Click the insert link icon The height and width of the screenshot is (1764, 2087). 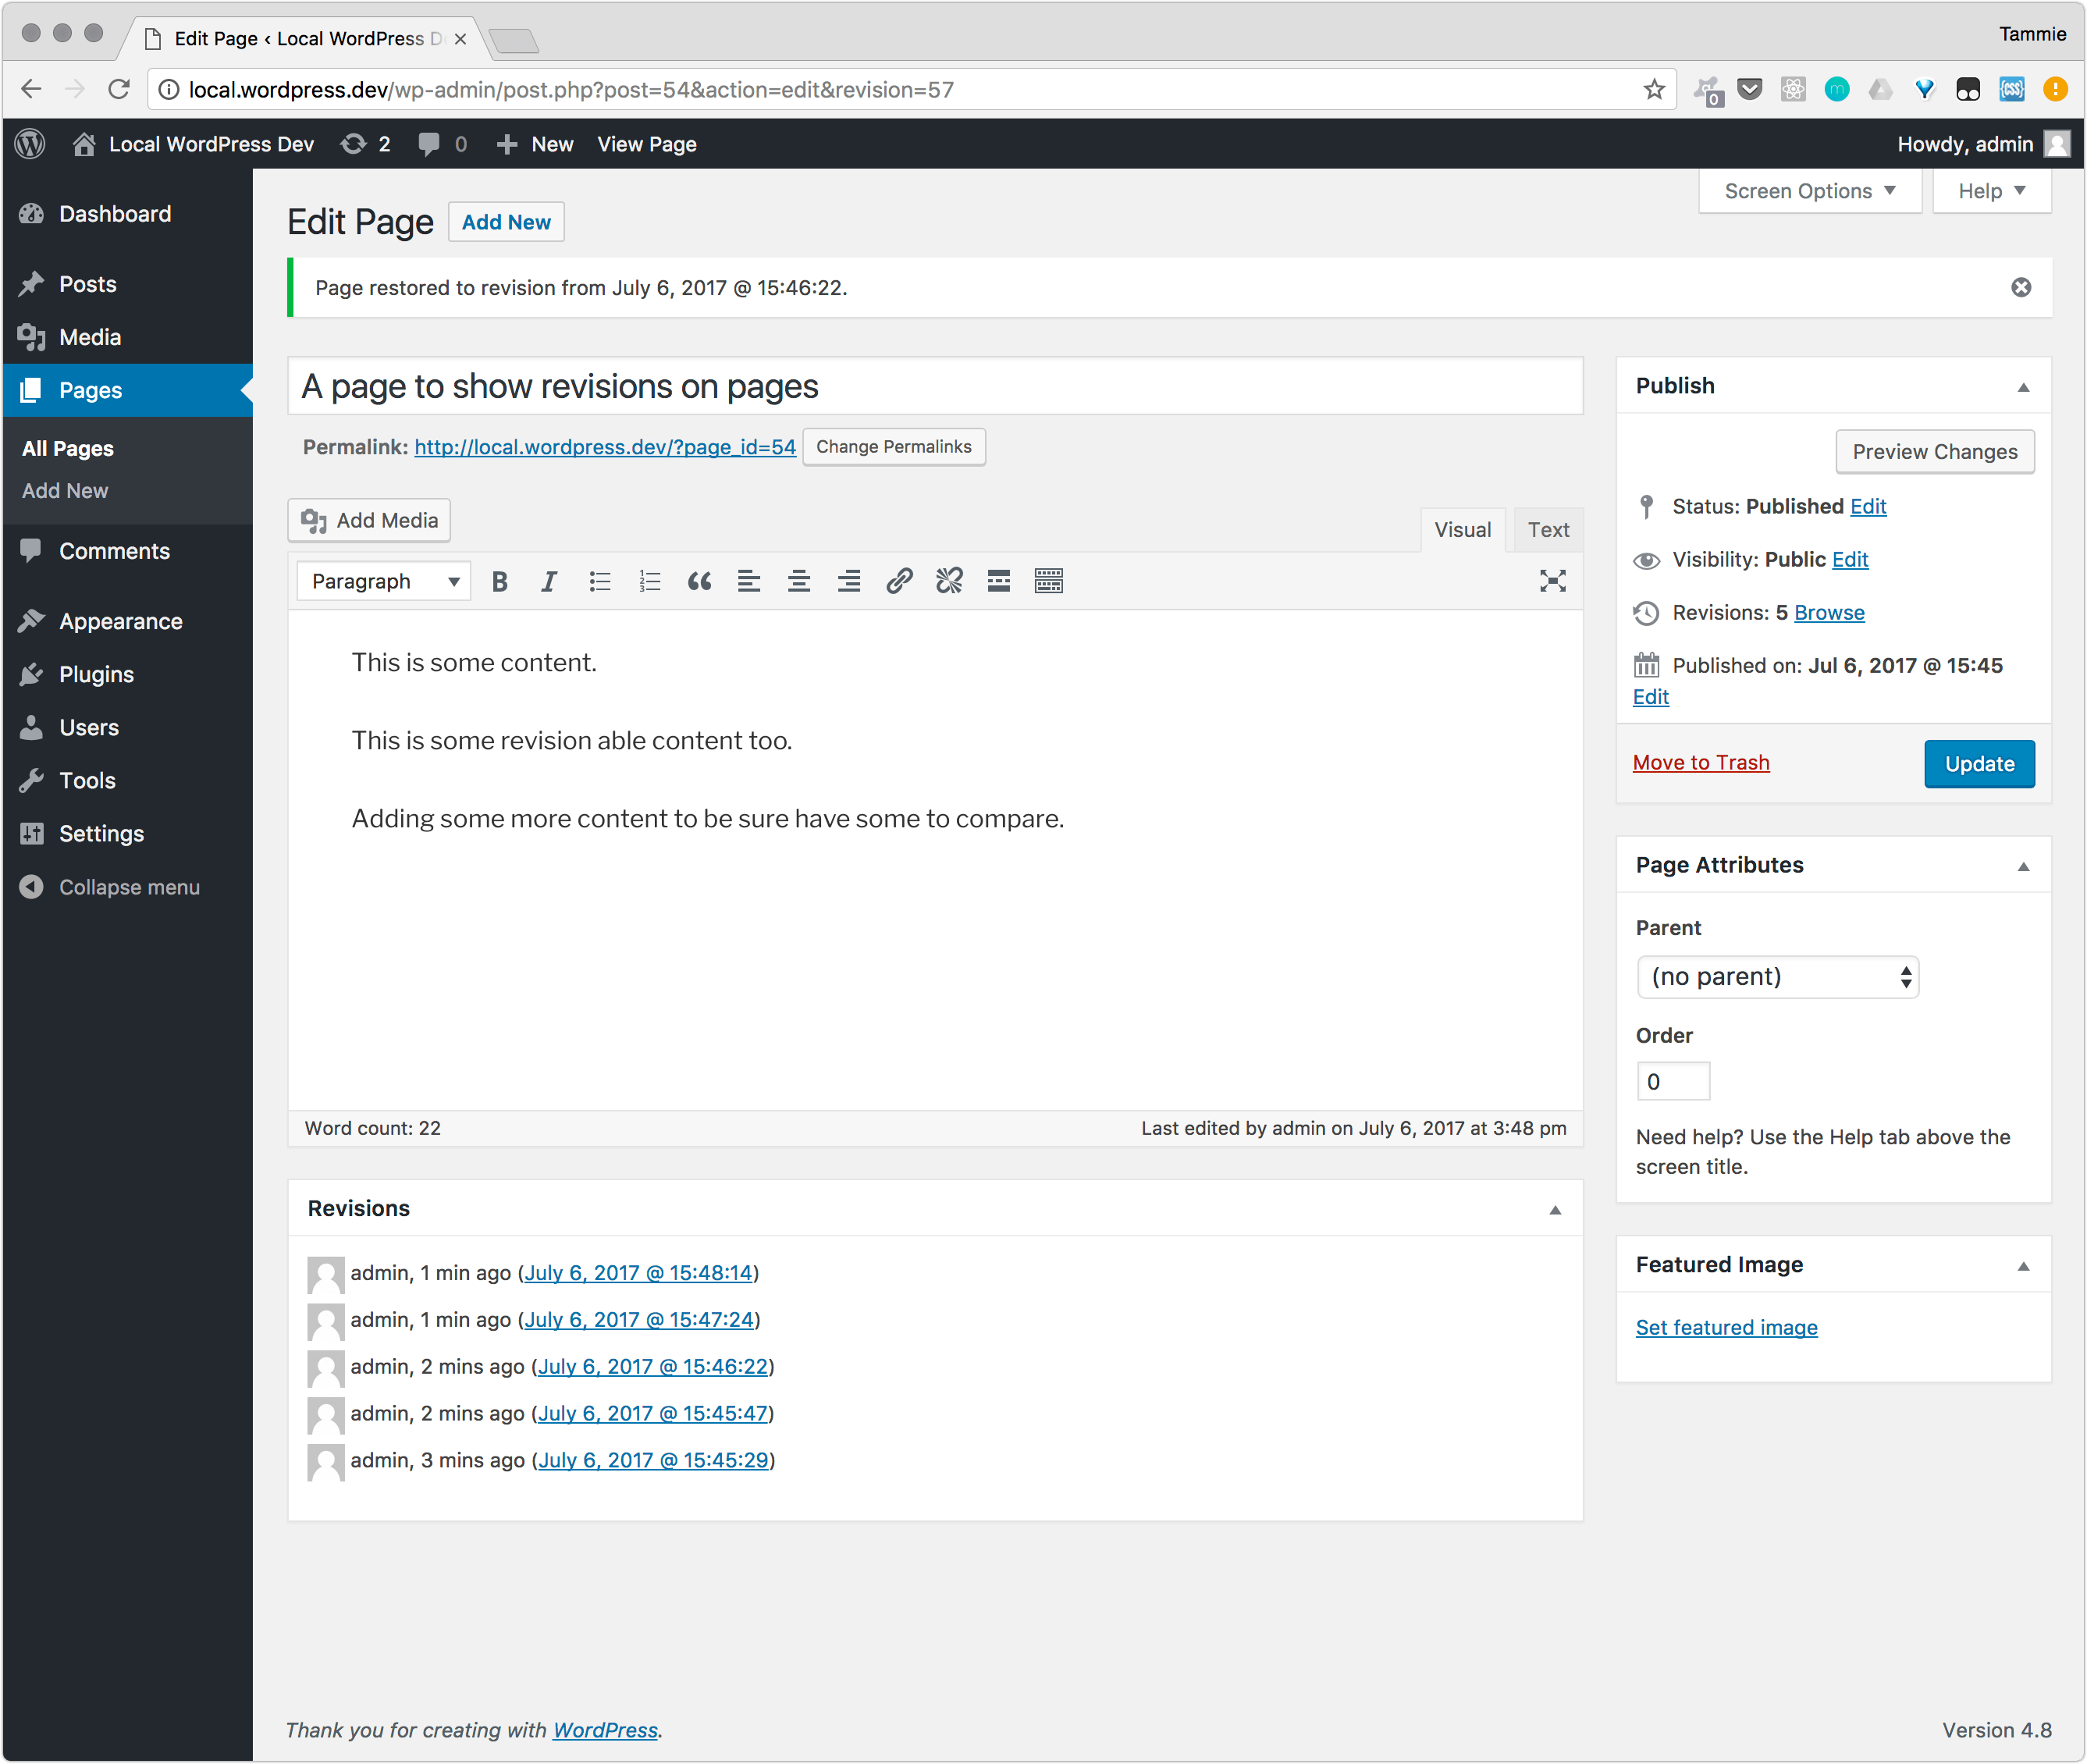point(899,581)
